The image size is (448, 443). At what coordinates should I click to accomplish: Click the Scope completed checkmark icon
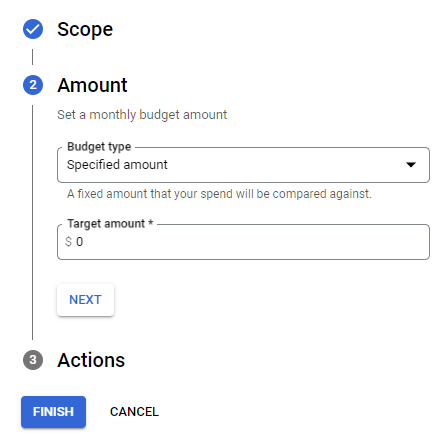pyautogui.click(x=33, y=29)
